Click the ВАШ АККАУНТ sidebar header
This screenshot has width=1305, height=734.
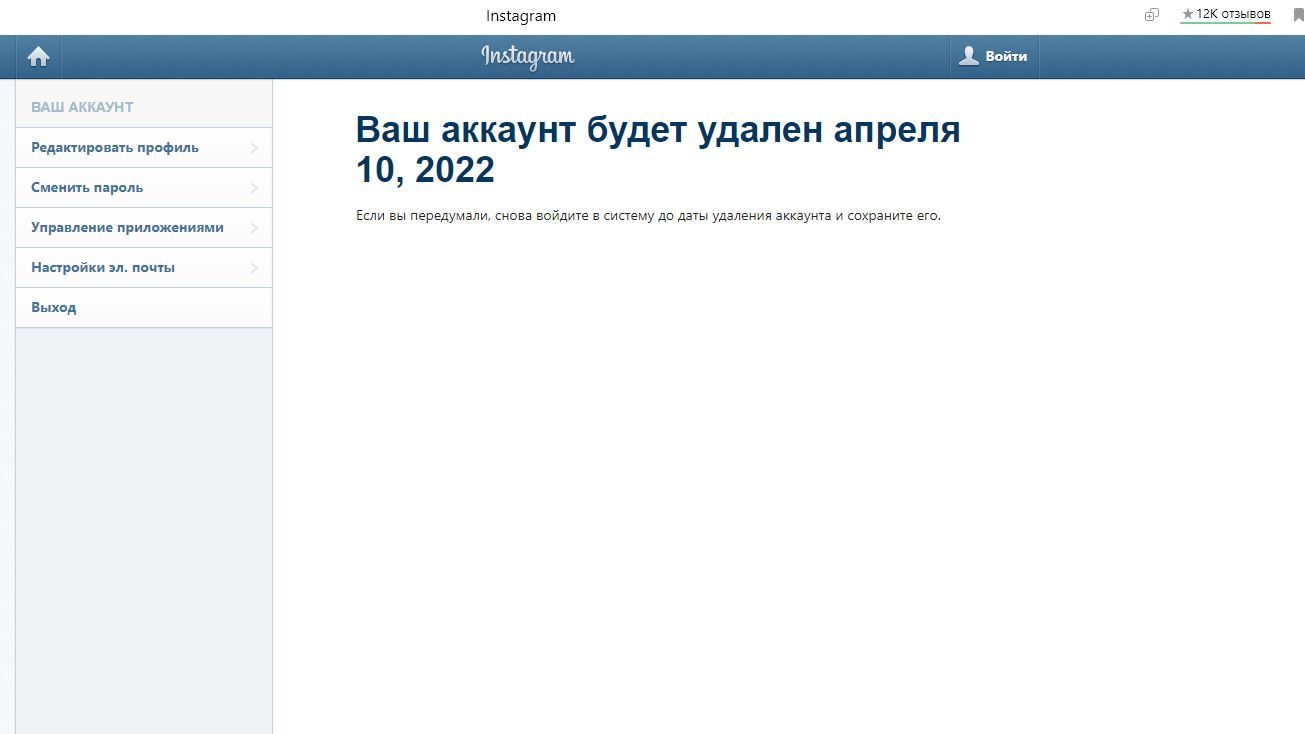tap(82, 107)
